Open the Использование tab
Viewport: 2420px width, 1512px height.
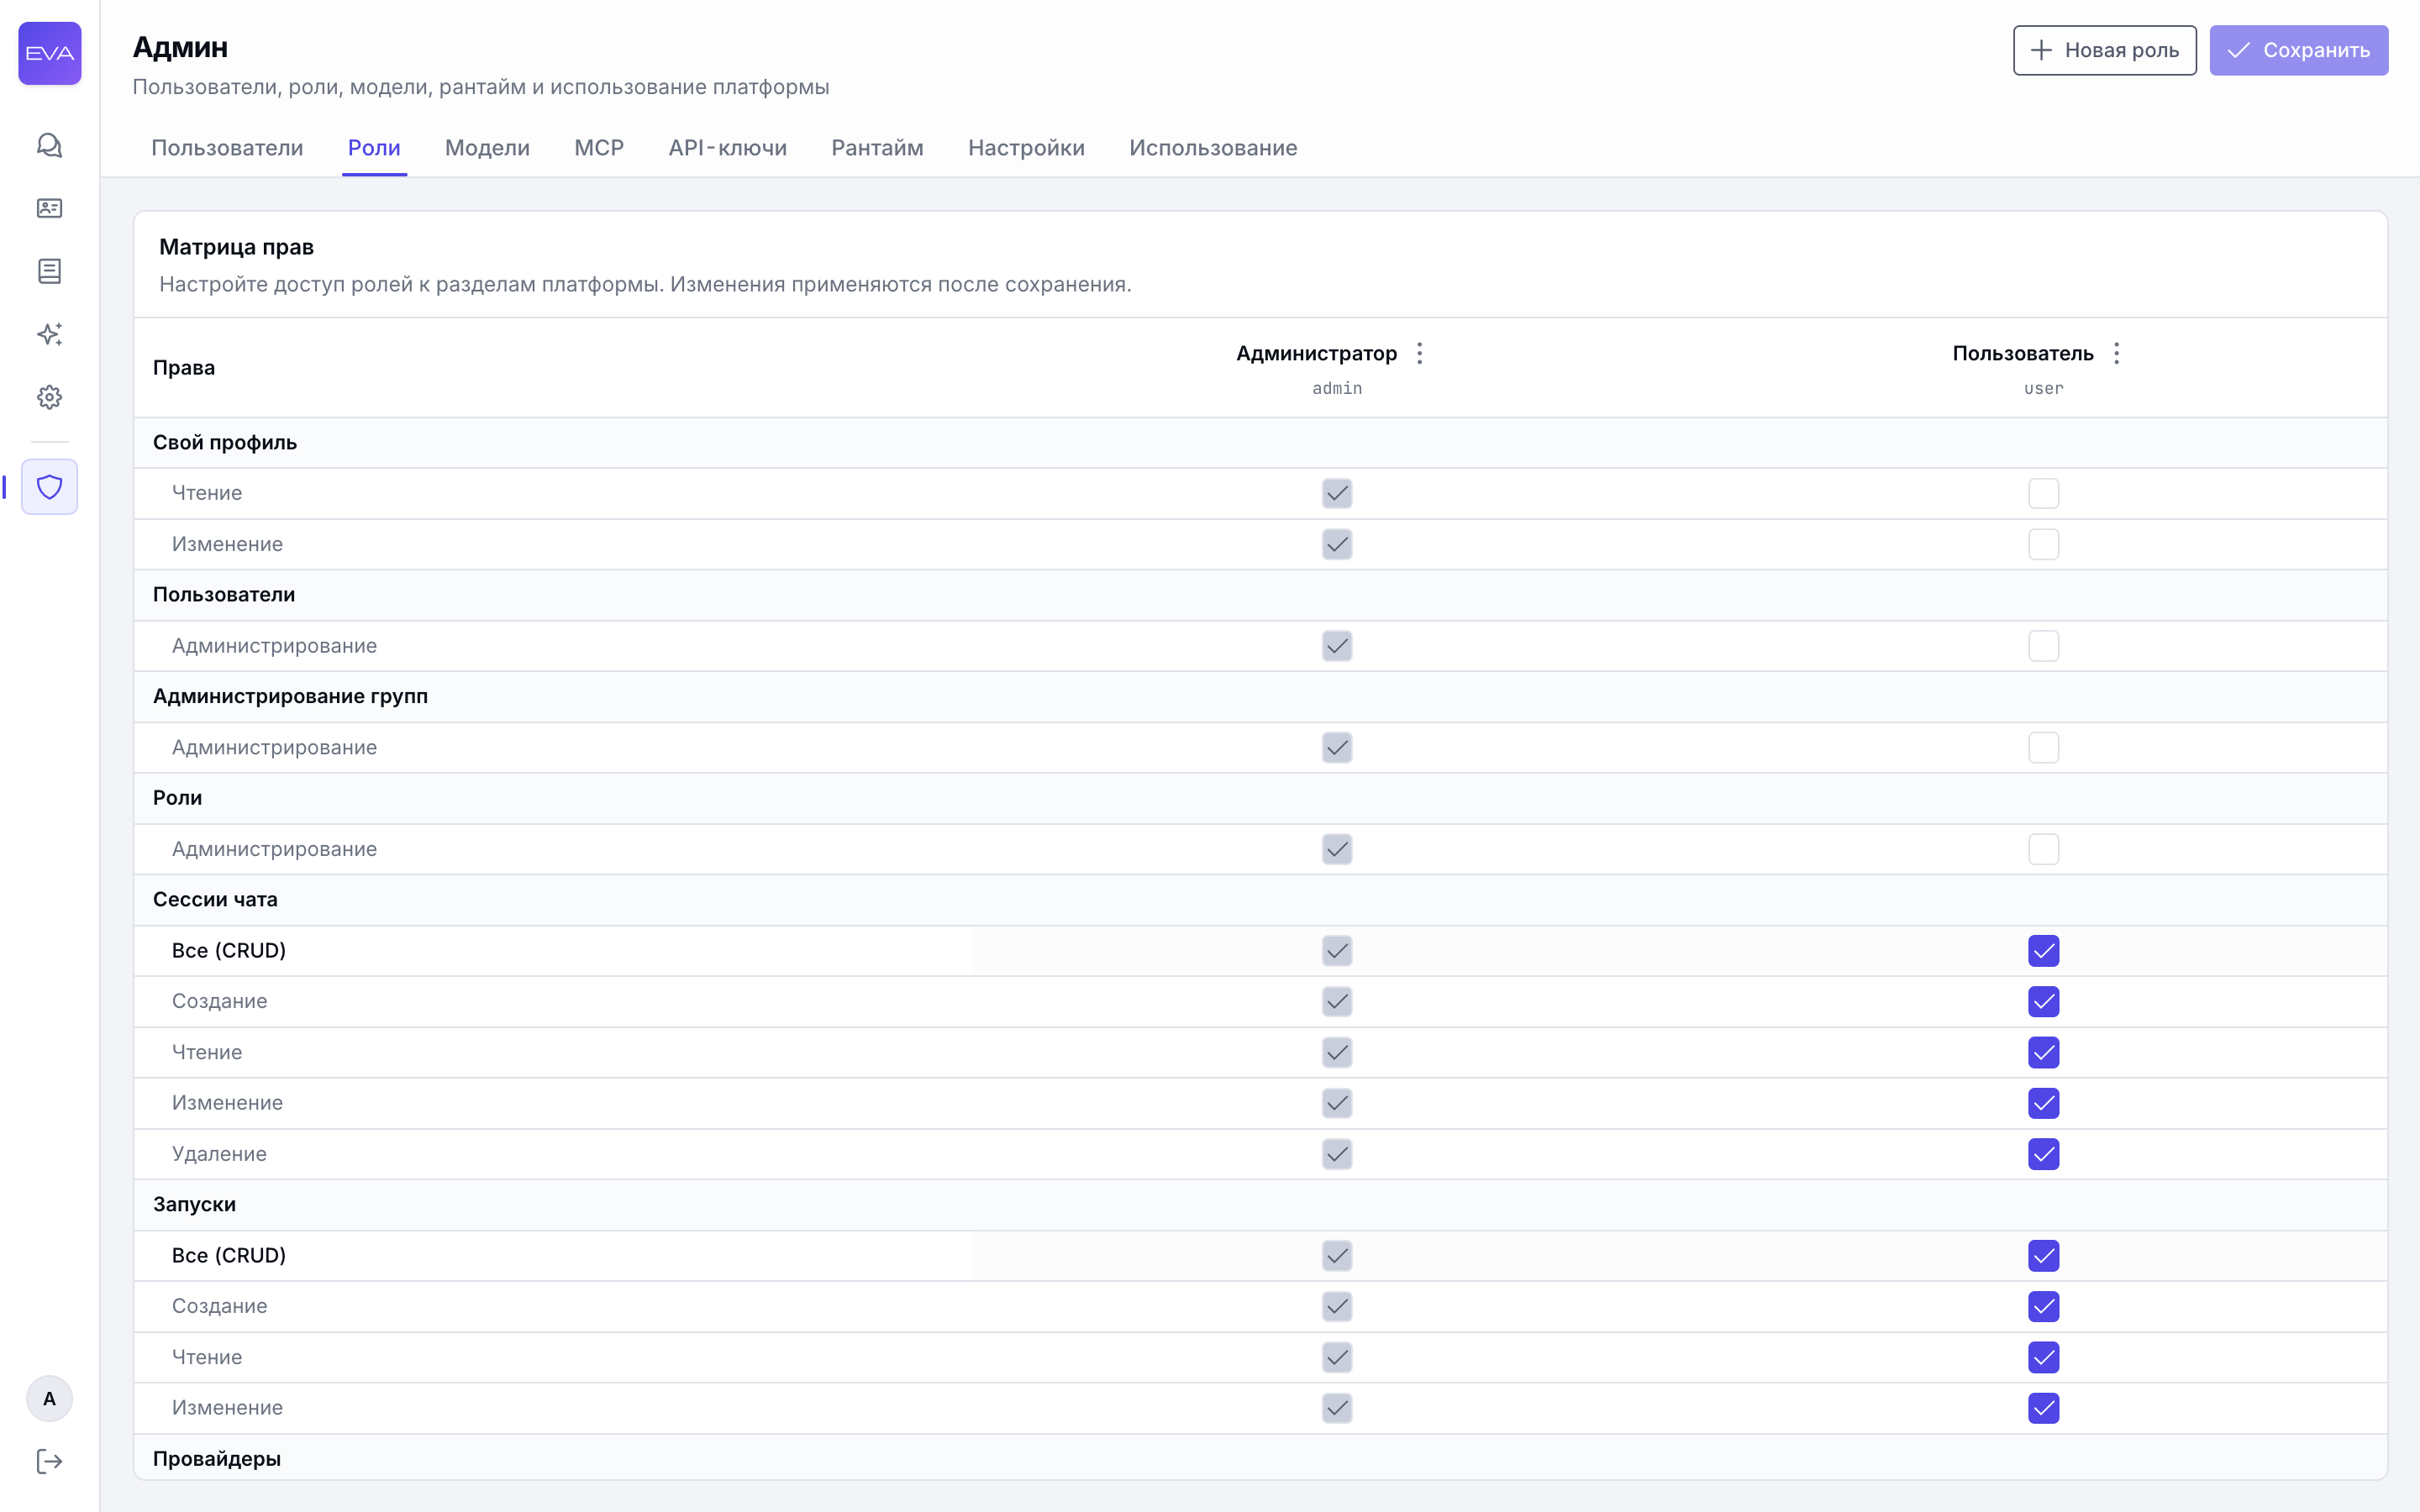pos(1213,148)
